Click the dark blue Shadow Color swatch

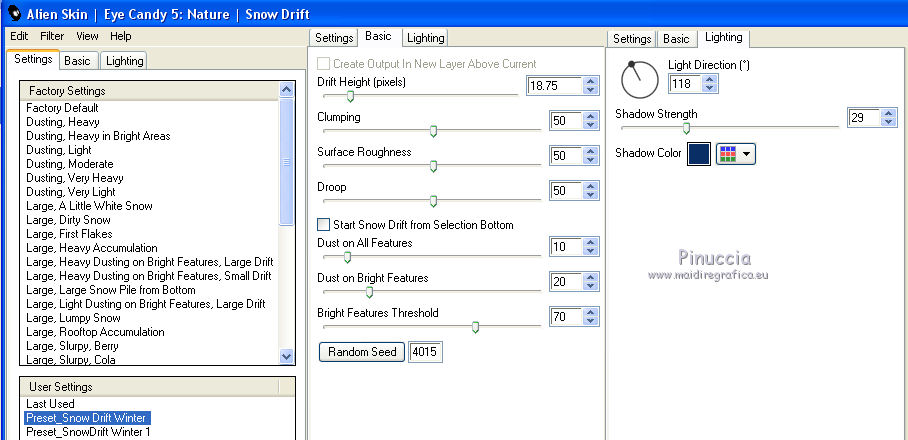[699, 154]
